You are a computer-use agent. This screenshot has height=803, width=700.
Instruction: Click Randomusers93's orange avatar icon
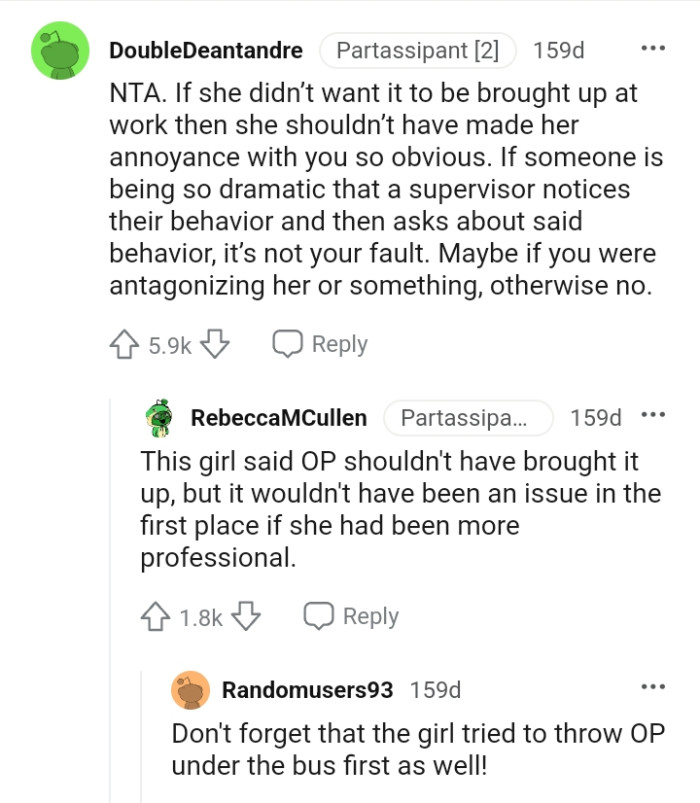pyautogui.click(x=190, y=688)
